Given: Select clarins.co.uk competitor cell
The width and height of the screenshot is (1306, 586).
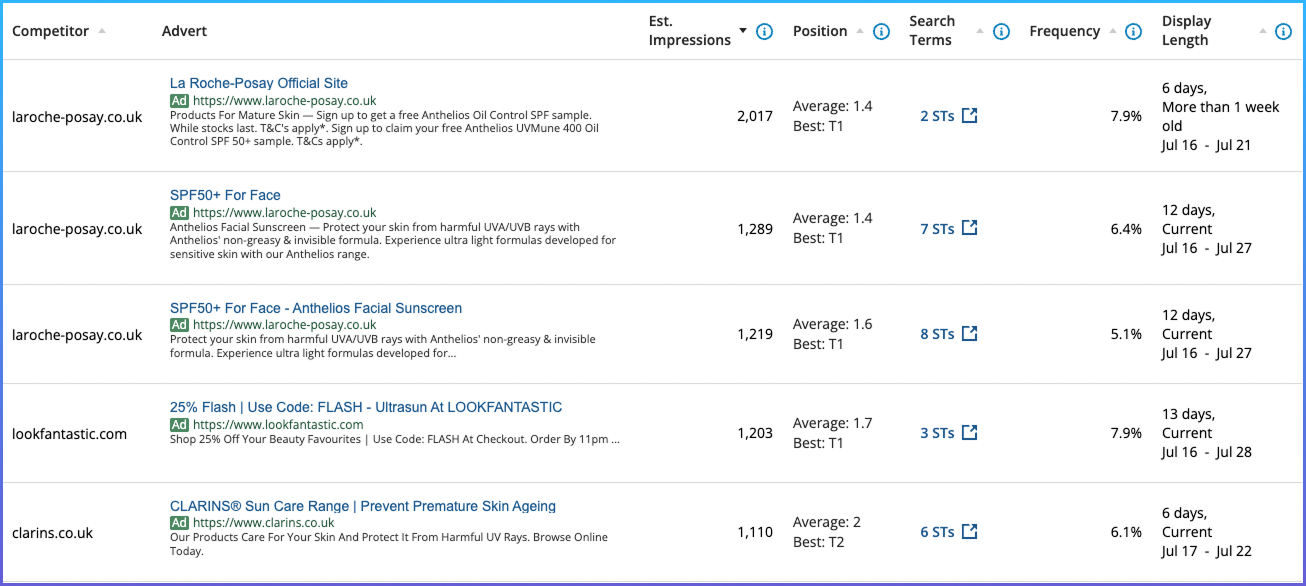Looking at the screenshot, I should coord(52,532).
